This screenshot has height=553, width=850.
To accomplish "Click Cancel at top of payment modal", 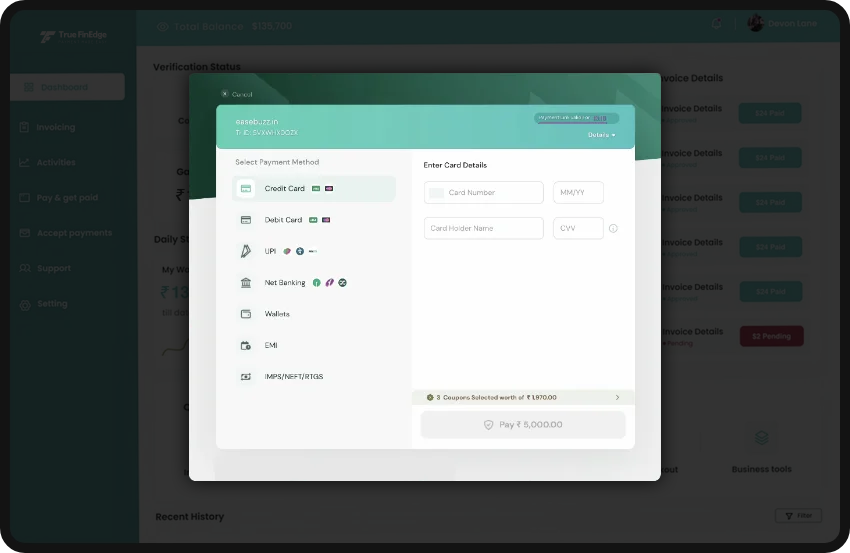I will point(237,94).
